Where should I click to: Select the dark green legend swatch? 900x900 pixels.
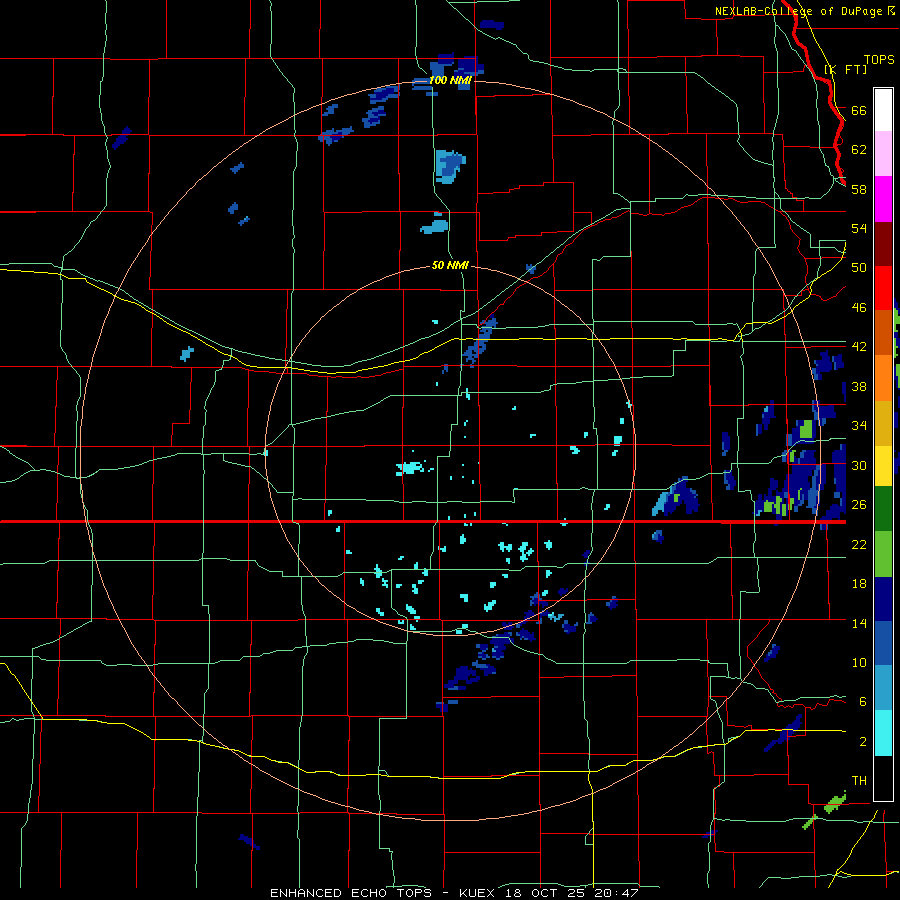coord(883,510)
